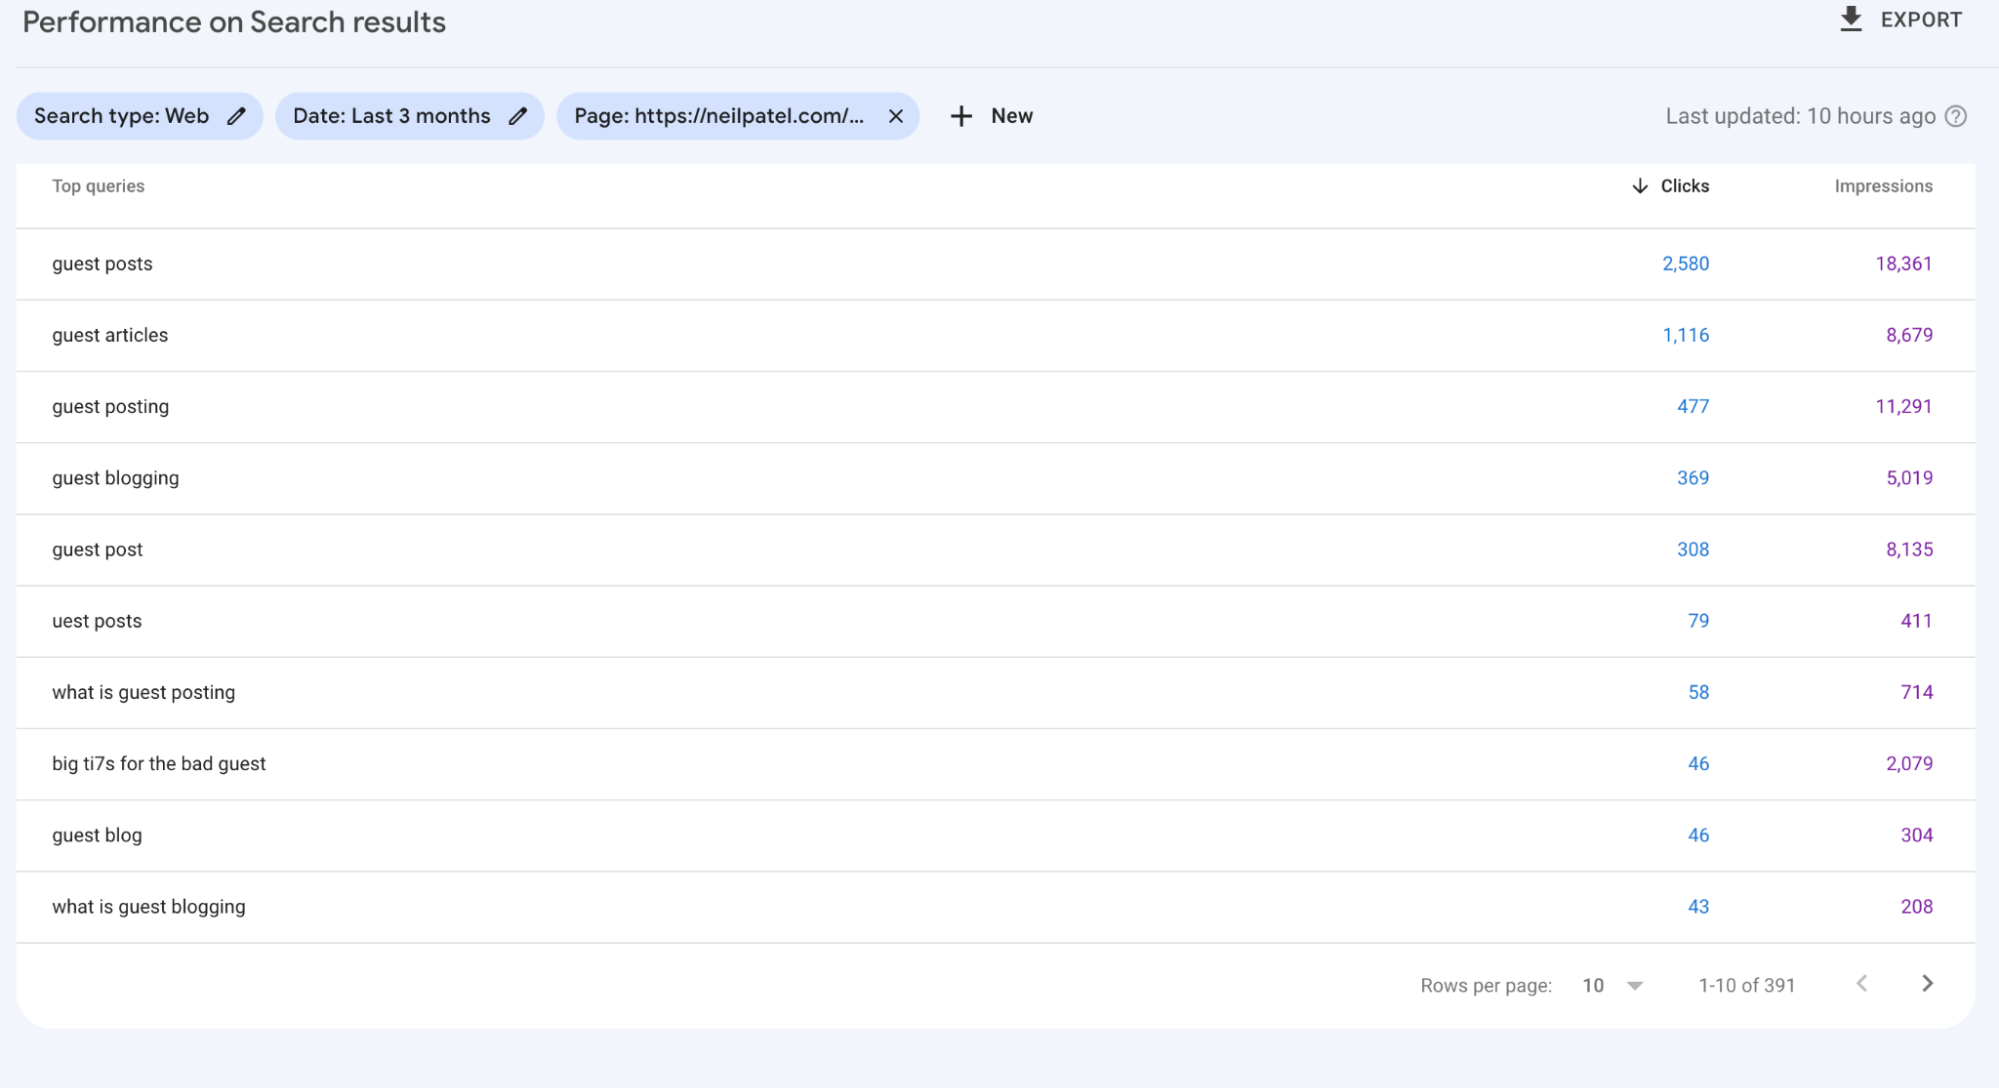Click the EXPORT button label

click(x=1921, y=20)
